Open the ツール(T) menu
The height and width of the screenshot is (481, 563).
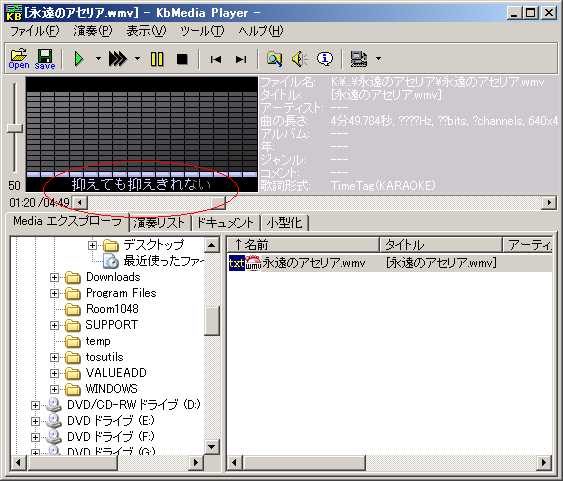coord(202,31)
